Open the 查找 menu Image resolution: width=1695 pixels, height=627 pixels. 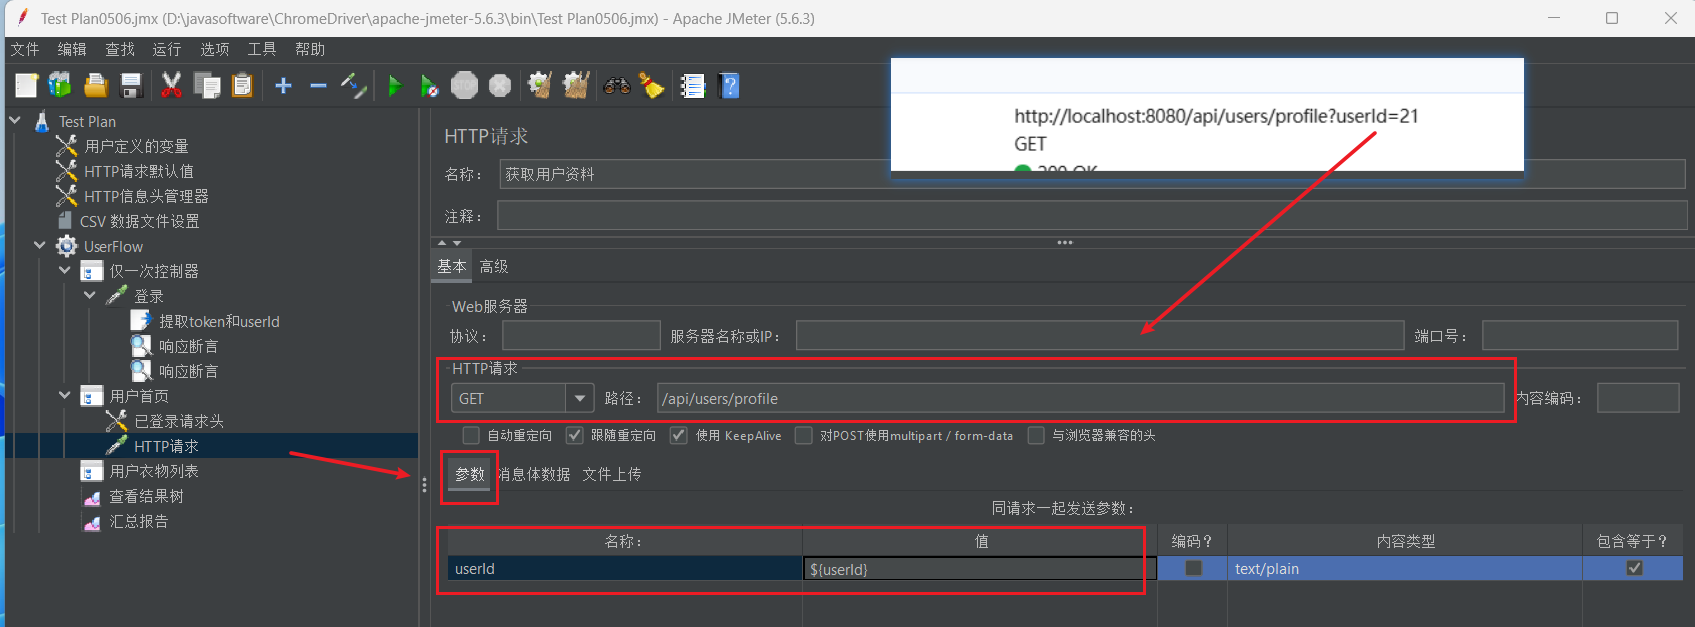point(120,49)
